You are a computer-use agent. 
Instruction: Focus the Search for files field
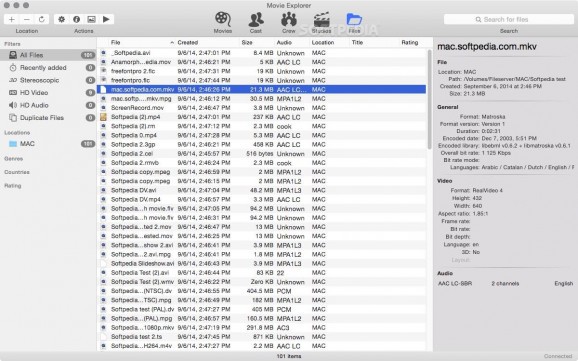[x=509, y=19]
